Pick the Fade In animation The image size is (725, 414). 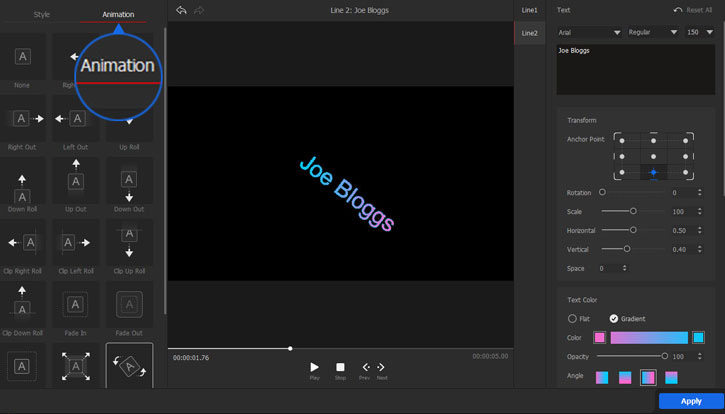(x=75, y=303)
